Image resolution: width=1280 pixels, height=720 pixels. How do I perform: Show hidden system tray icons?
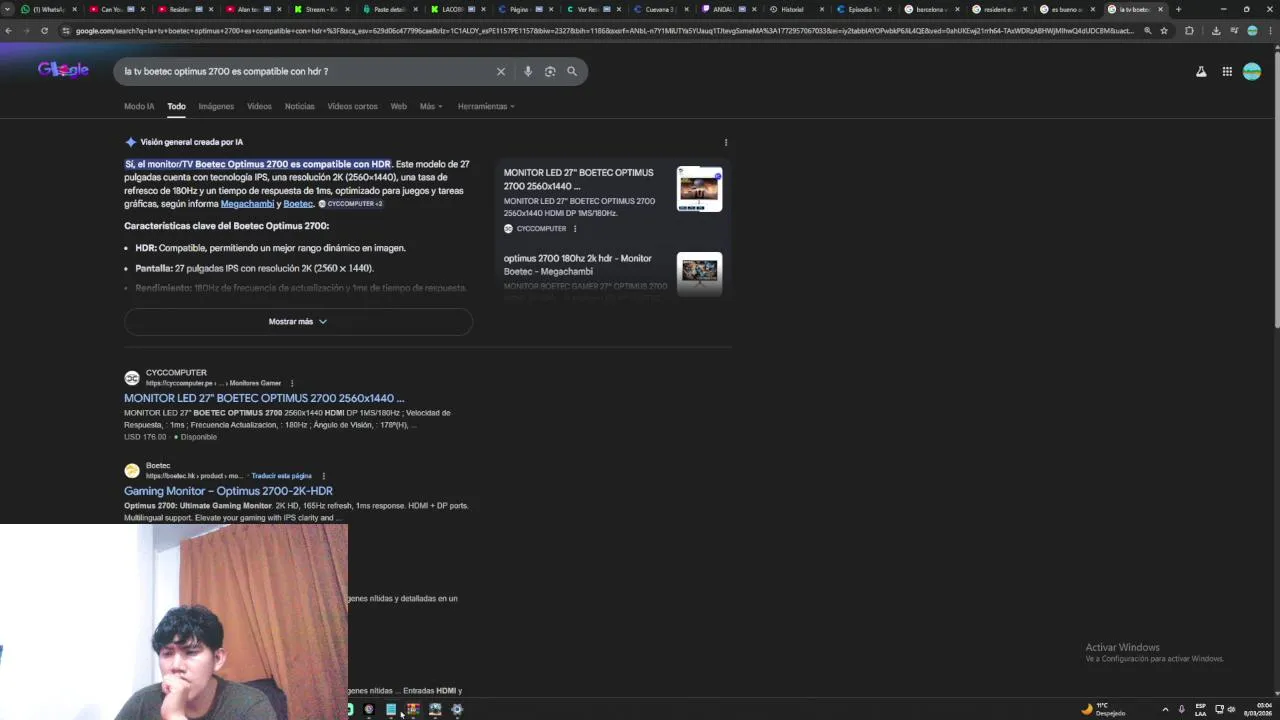(1165, 709)
